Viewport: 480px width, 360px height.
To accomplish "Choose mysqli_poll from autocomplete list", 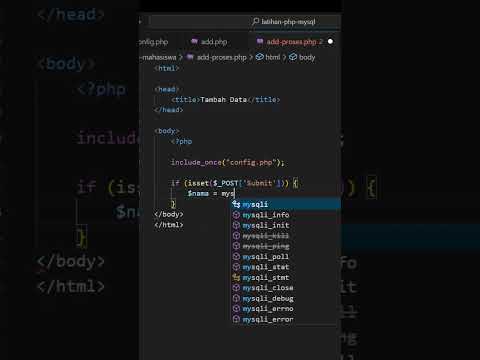I will coord(286,257).
